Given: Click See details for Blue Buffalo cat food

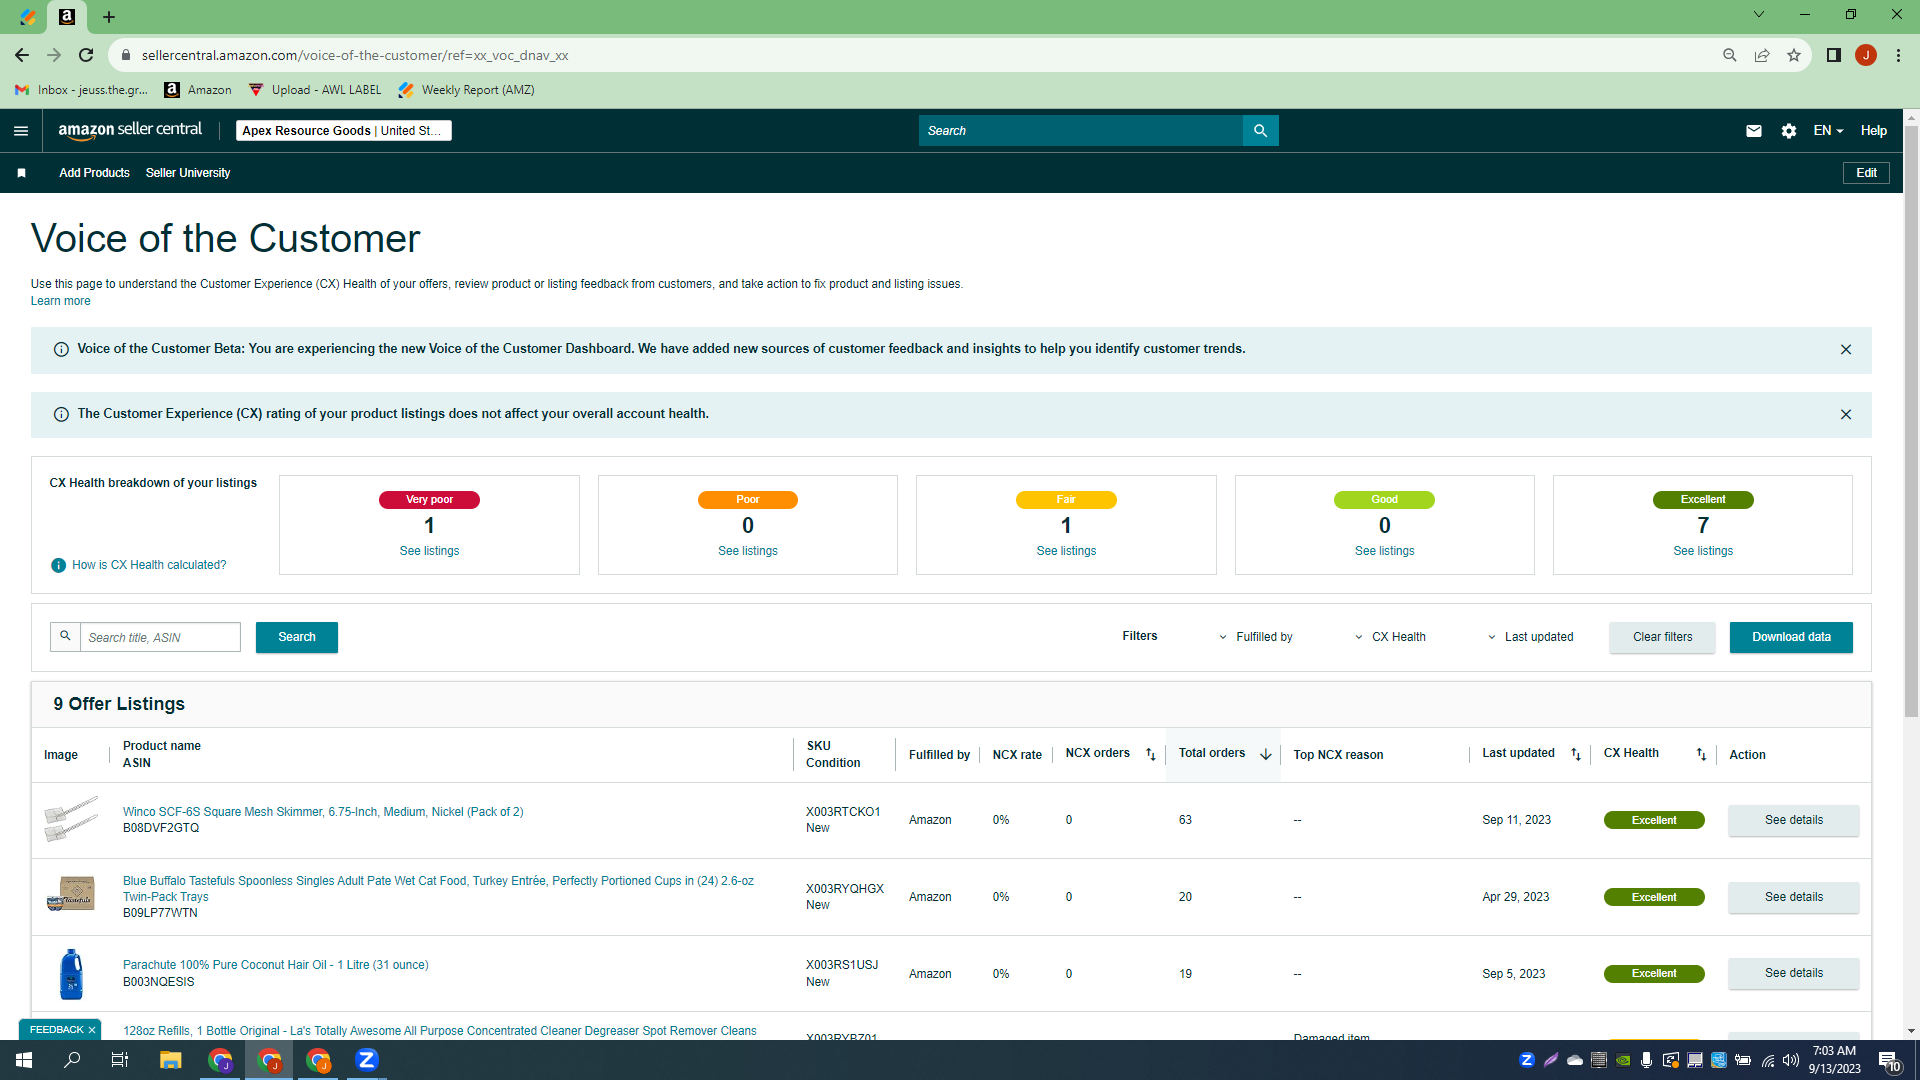Looking at the screenshot, I should (x=1793, y=898).
